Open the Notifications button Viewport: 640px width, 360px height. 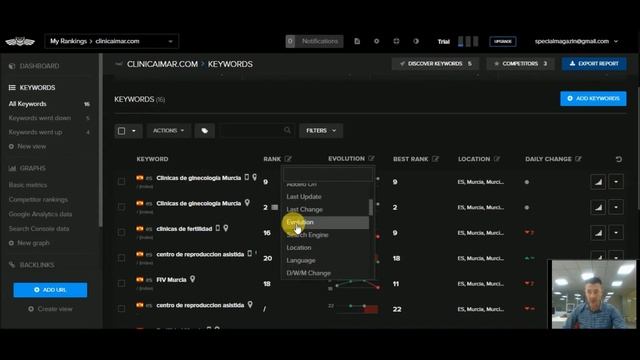click(314, 41)
